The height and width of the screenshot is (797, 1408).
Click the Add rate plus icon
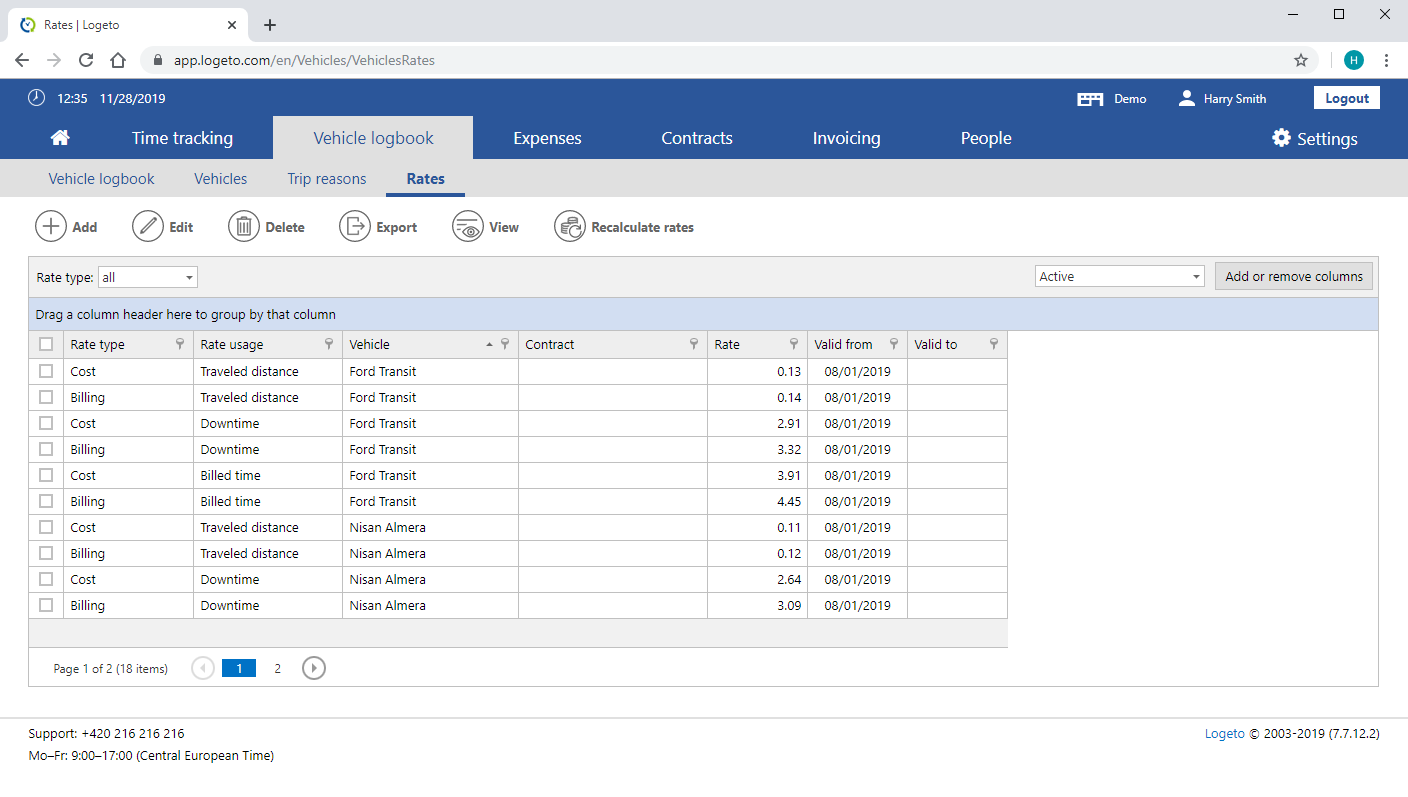(x=51, y=227)
